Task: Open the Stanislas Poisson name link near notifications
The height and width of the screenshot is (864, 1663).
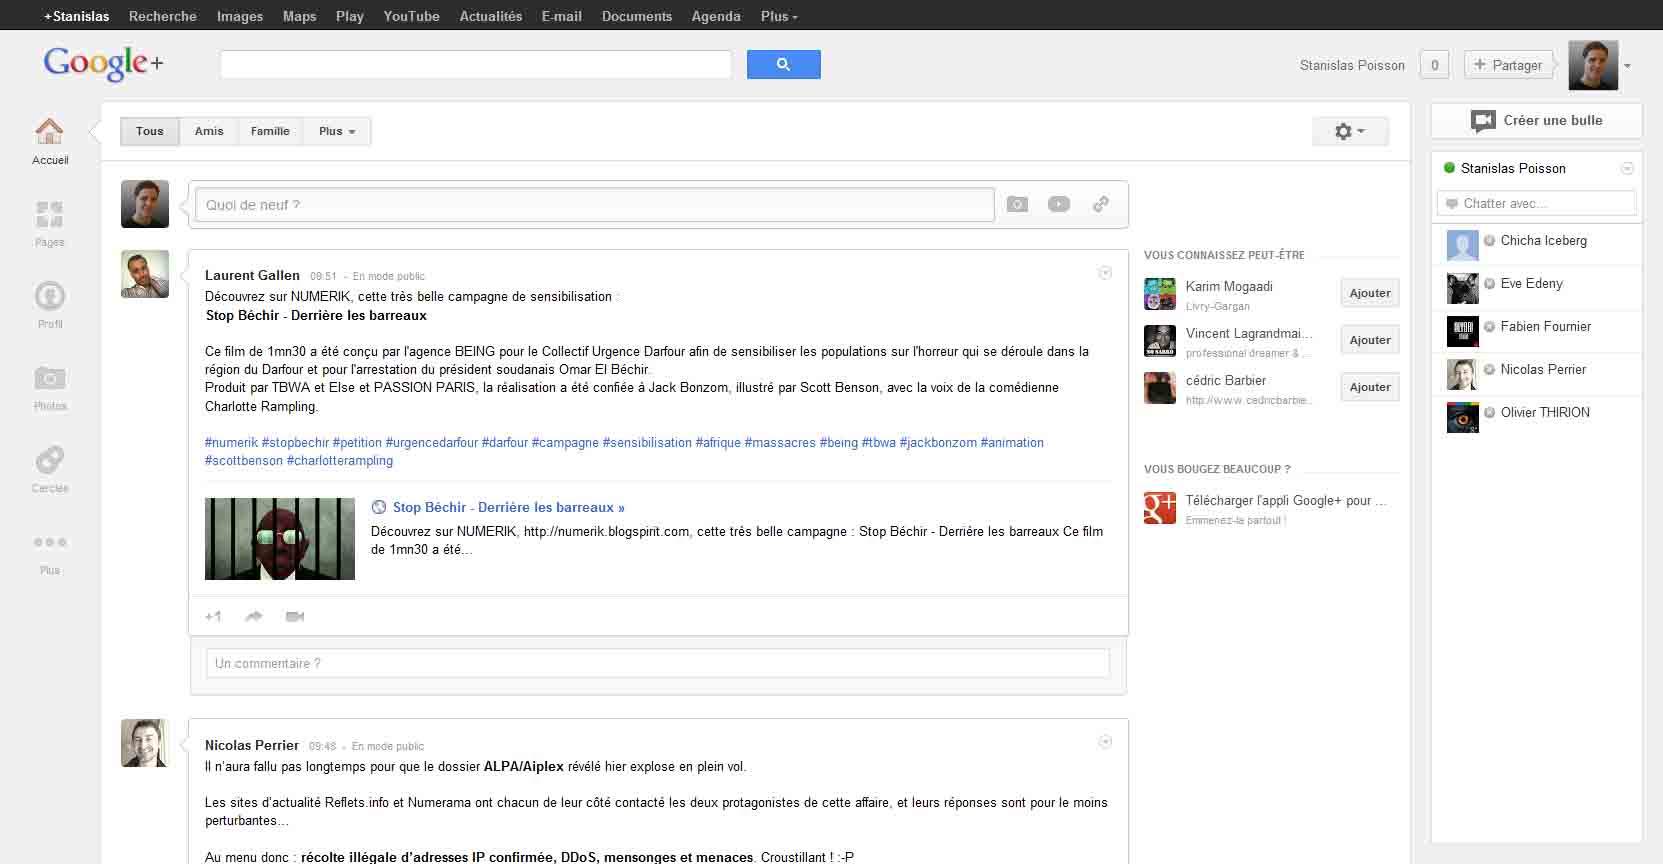Action: tap(1352, 65)
